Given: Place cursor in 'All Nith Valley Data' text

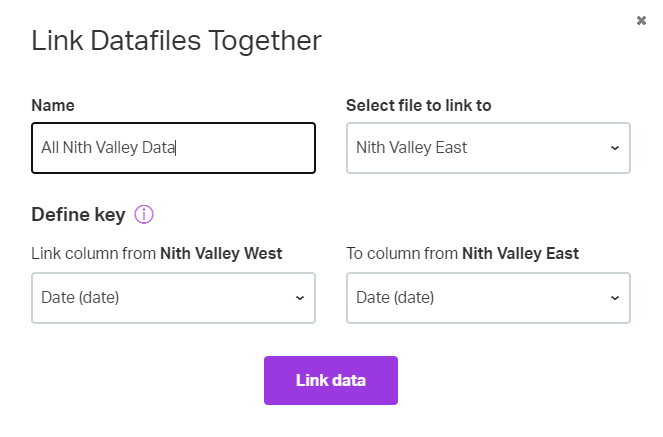Looking at the screenshot, I should point(108,147).
